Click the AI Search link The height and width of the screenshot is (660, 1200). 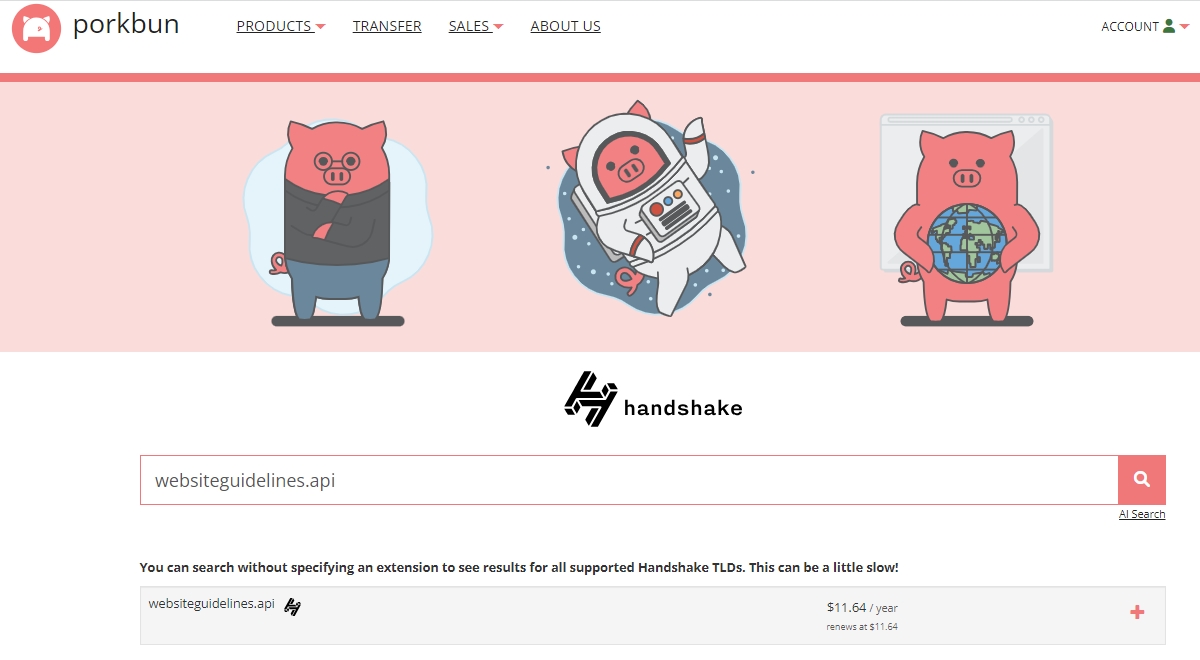coord(1142,514)
